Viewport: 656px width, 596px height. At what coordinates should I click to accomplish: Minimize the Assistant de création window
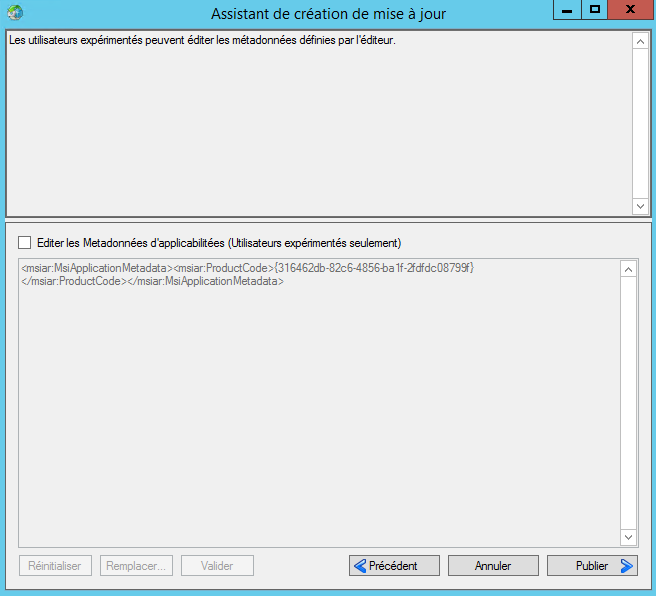click(x=567, y=10)
